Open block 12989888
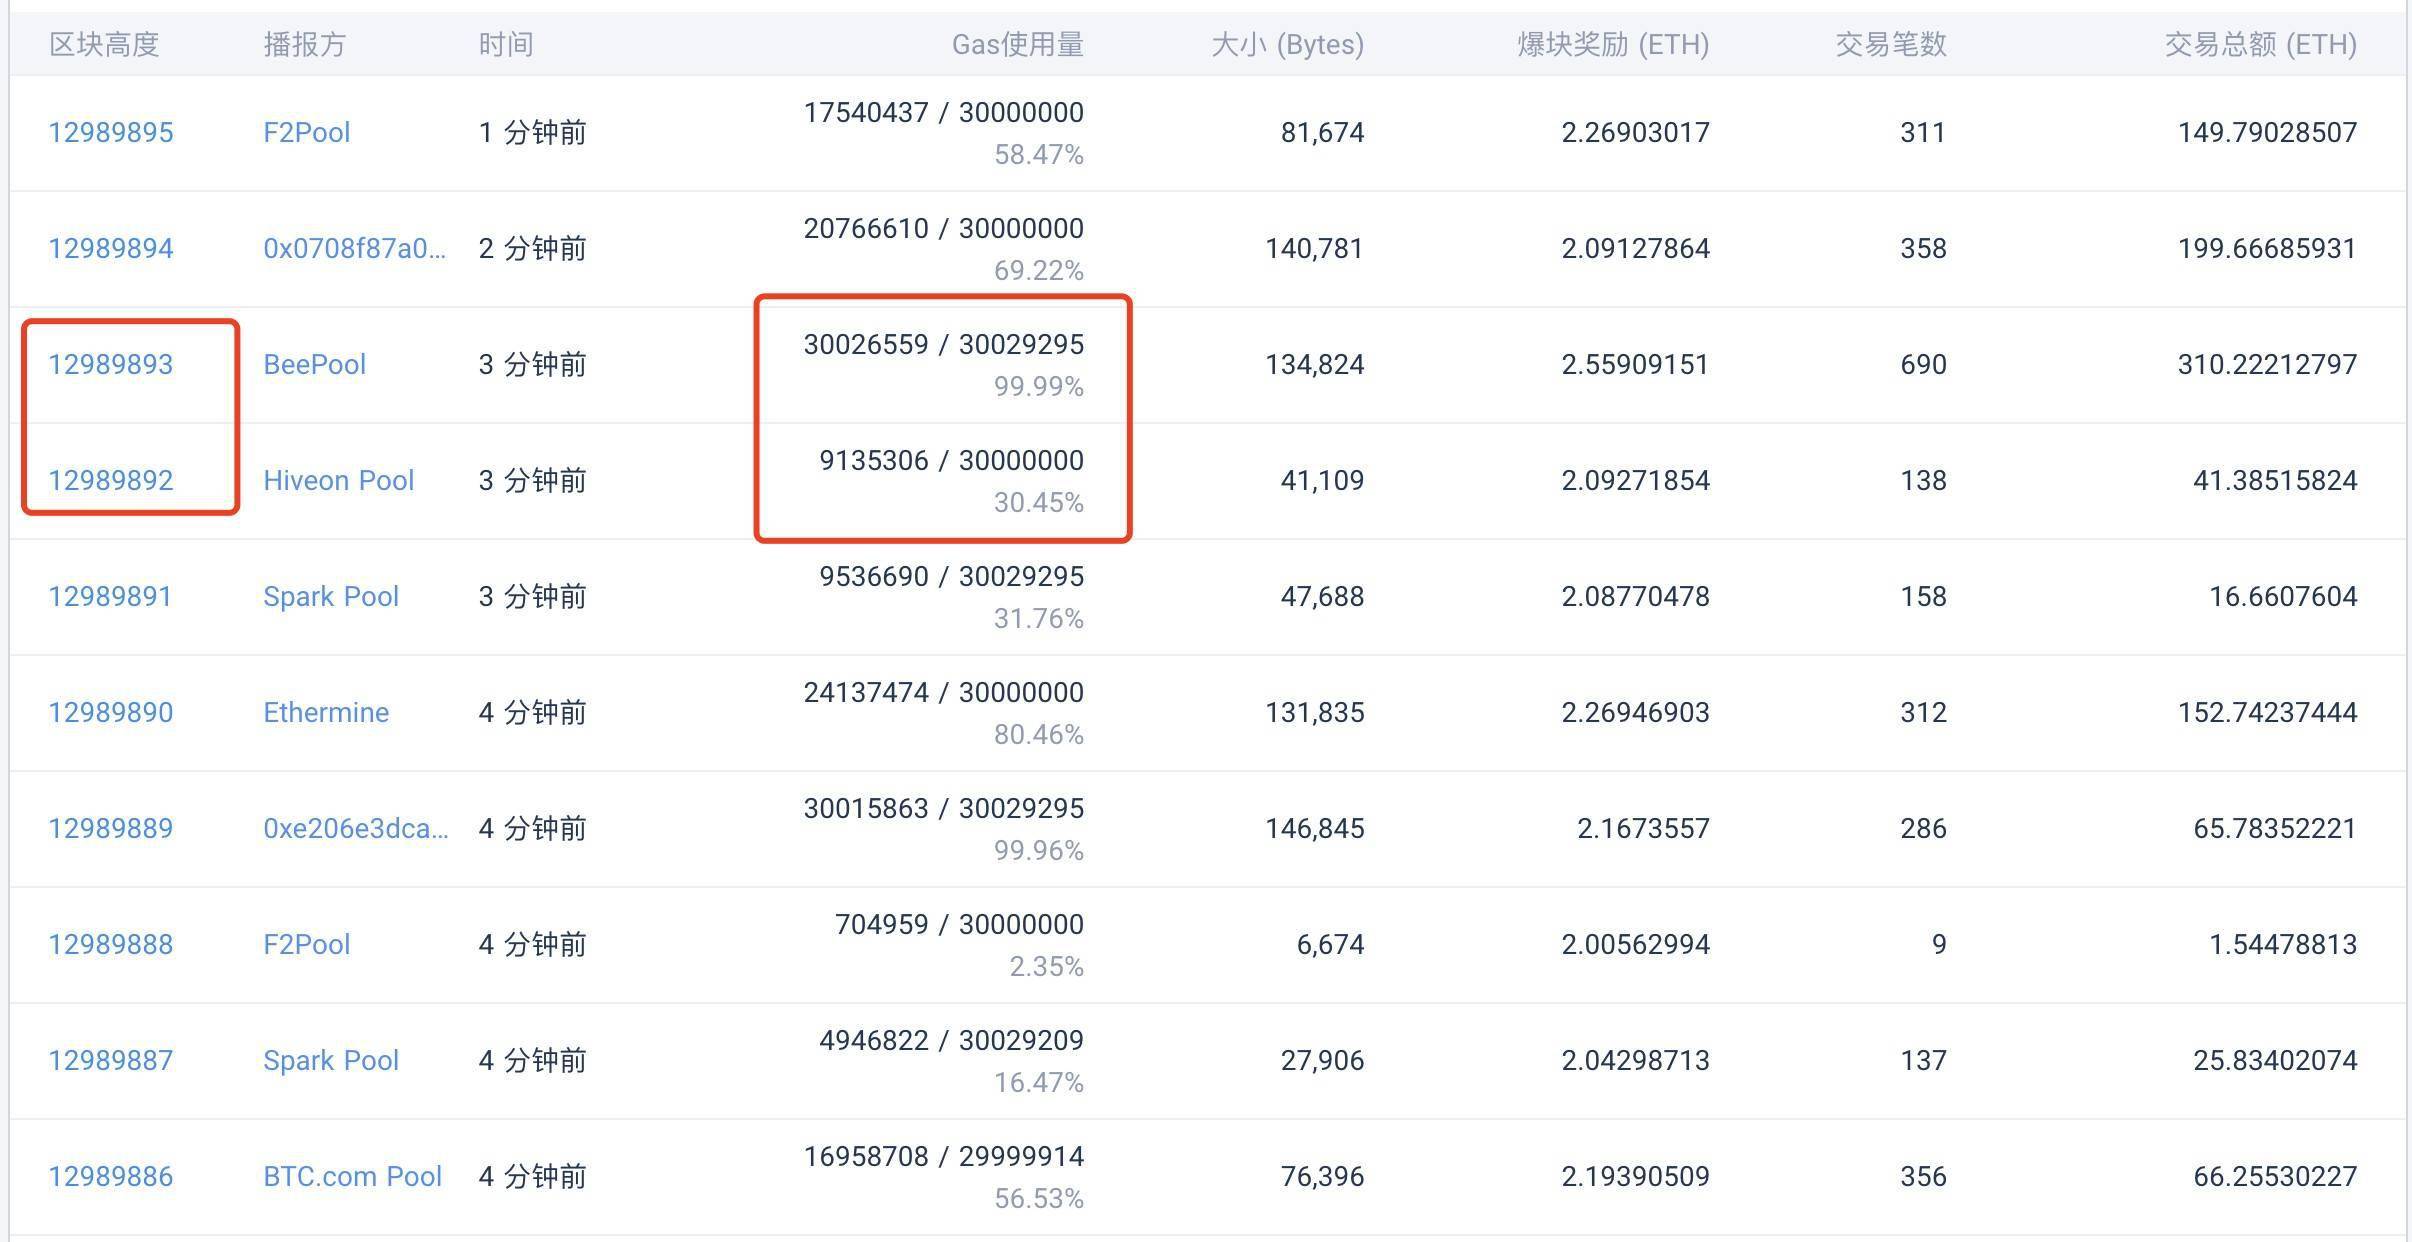 click(x=111, y=944)
